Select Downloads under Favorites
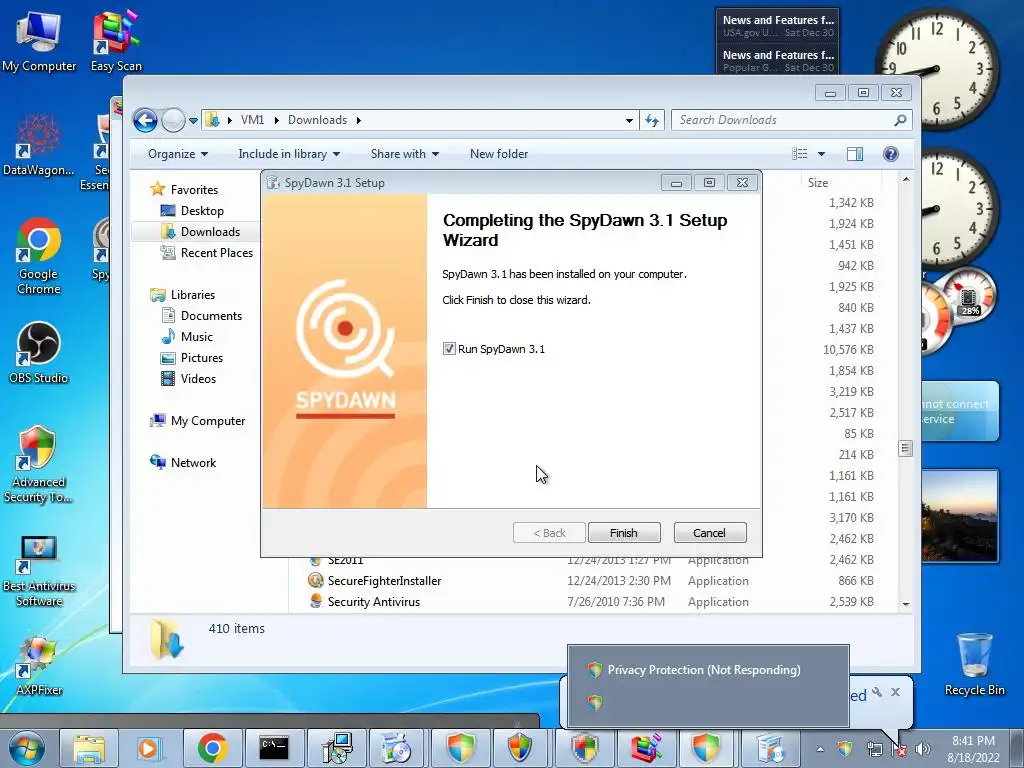The height and width of the screenshot is (768, 1024). click(x=210, y=232)
